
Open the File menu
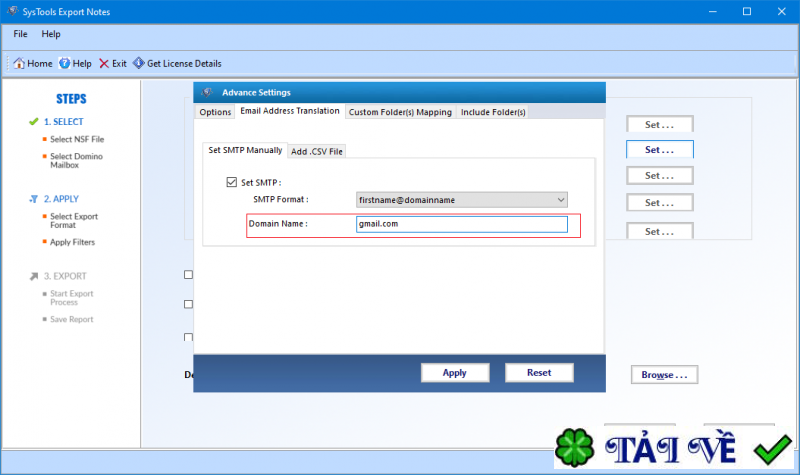20,34
